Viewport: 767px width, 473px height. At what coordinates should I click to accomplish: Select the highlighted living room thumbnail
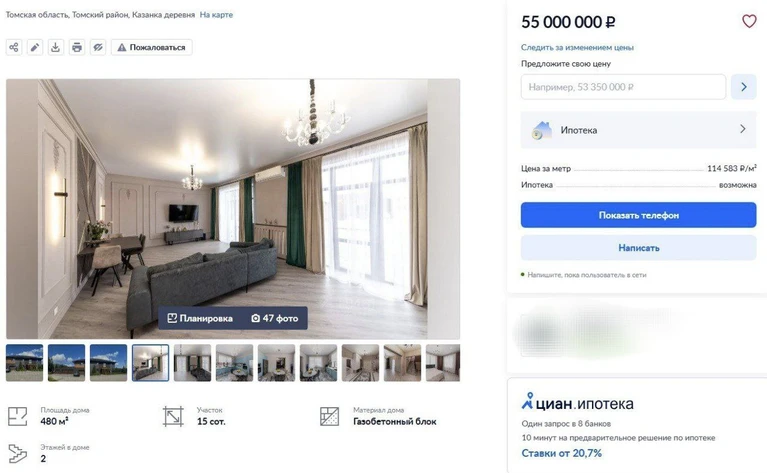(150, 362)
